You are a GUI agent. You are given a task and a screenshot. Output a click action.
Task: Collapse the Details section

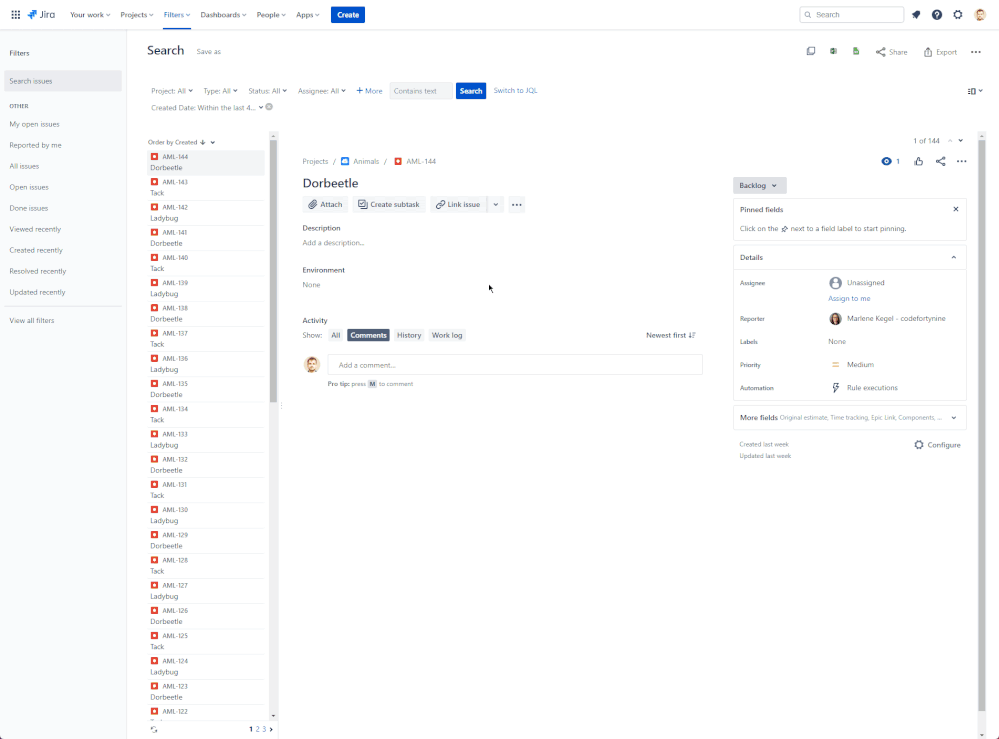tap(954, 257)
